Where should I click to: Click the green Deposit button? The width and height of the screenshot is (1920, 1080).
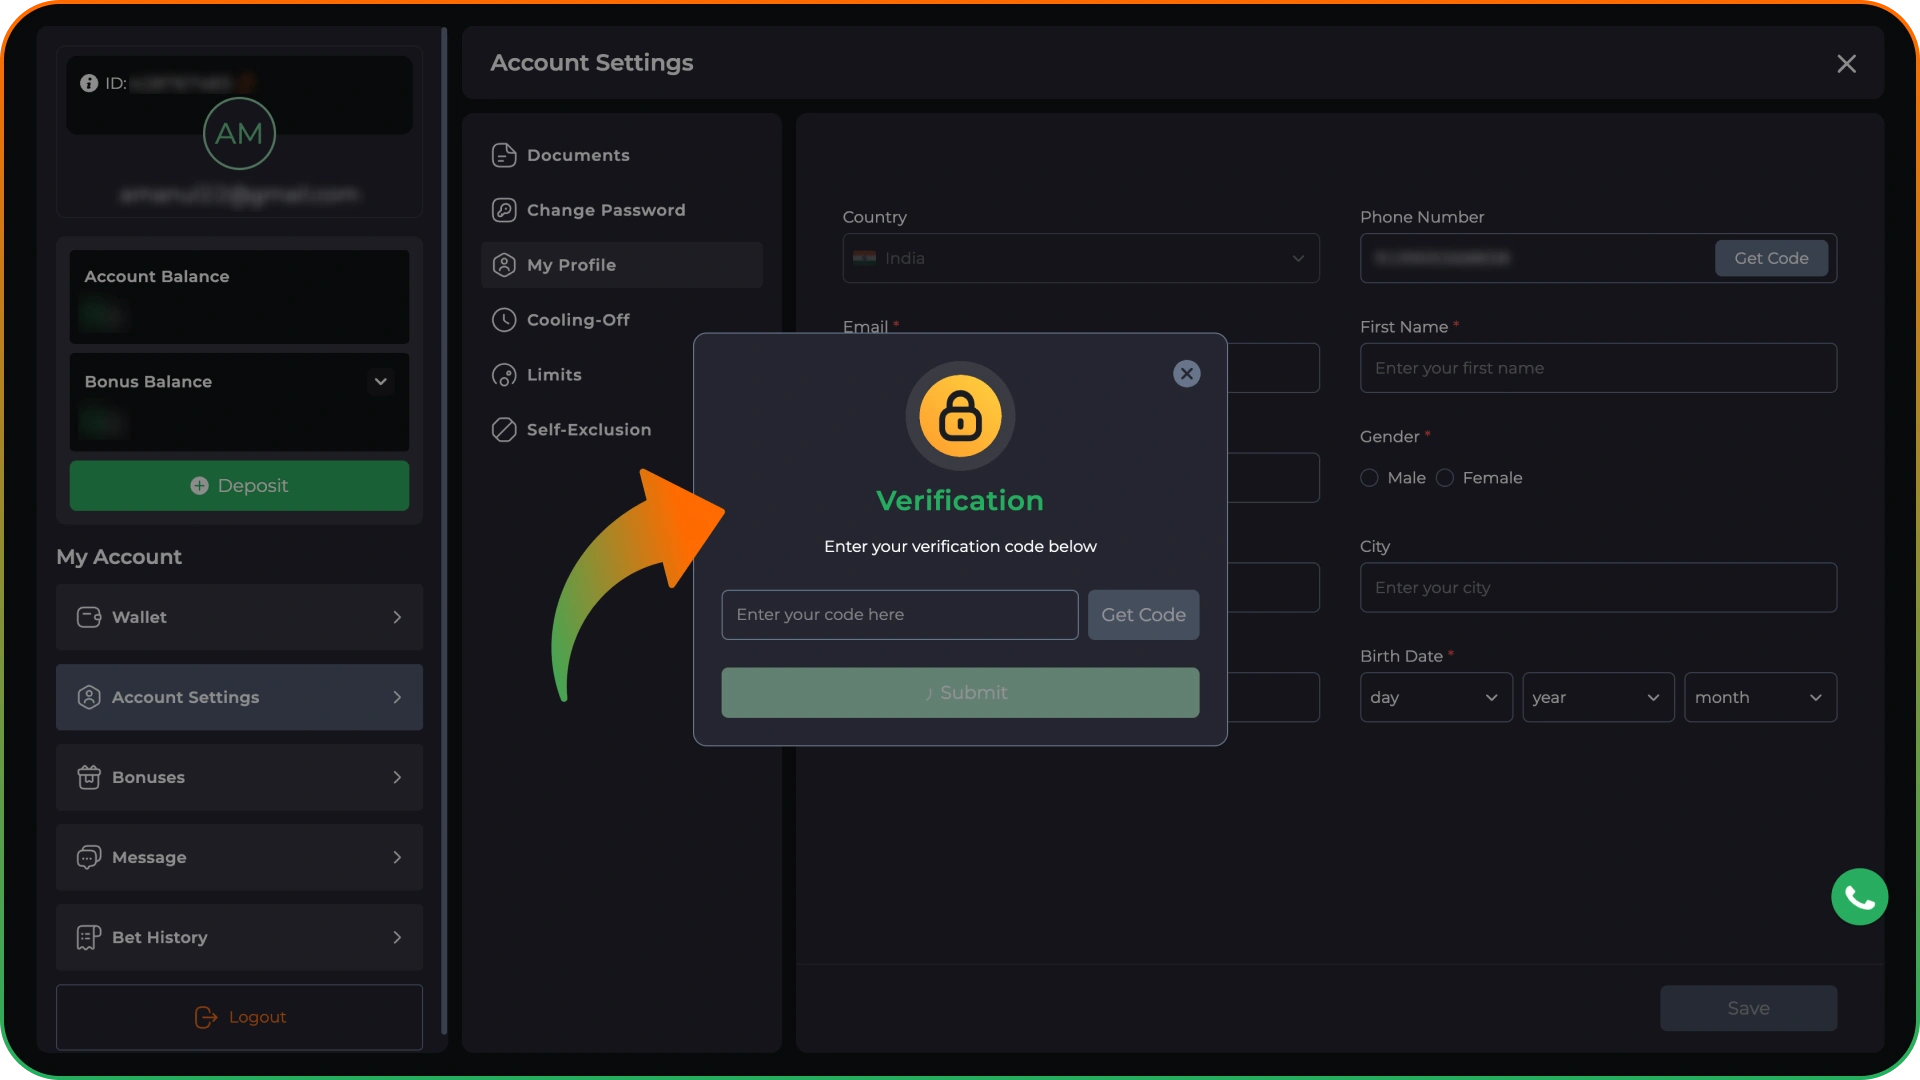click(x=239, y=486)
